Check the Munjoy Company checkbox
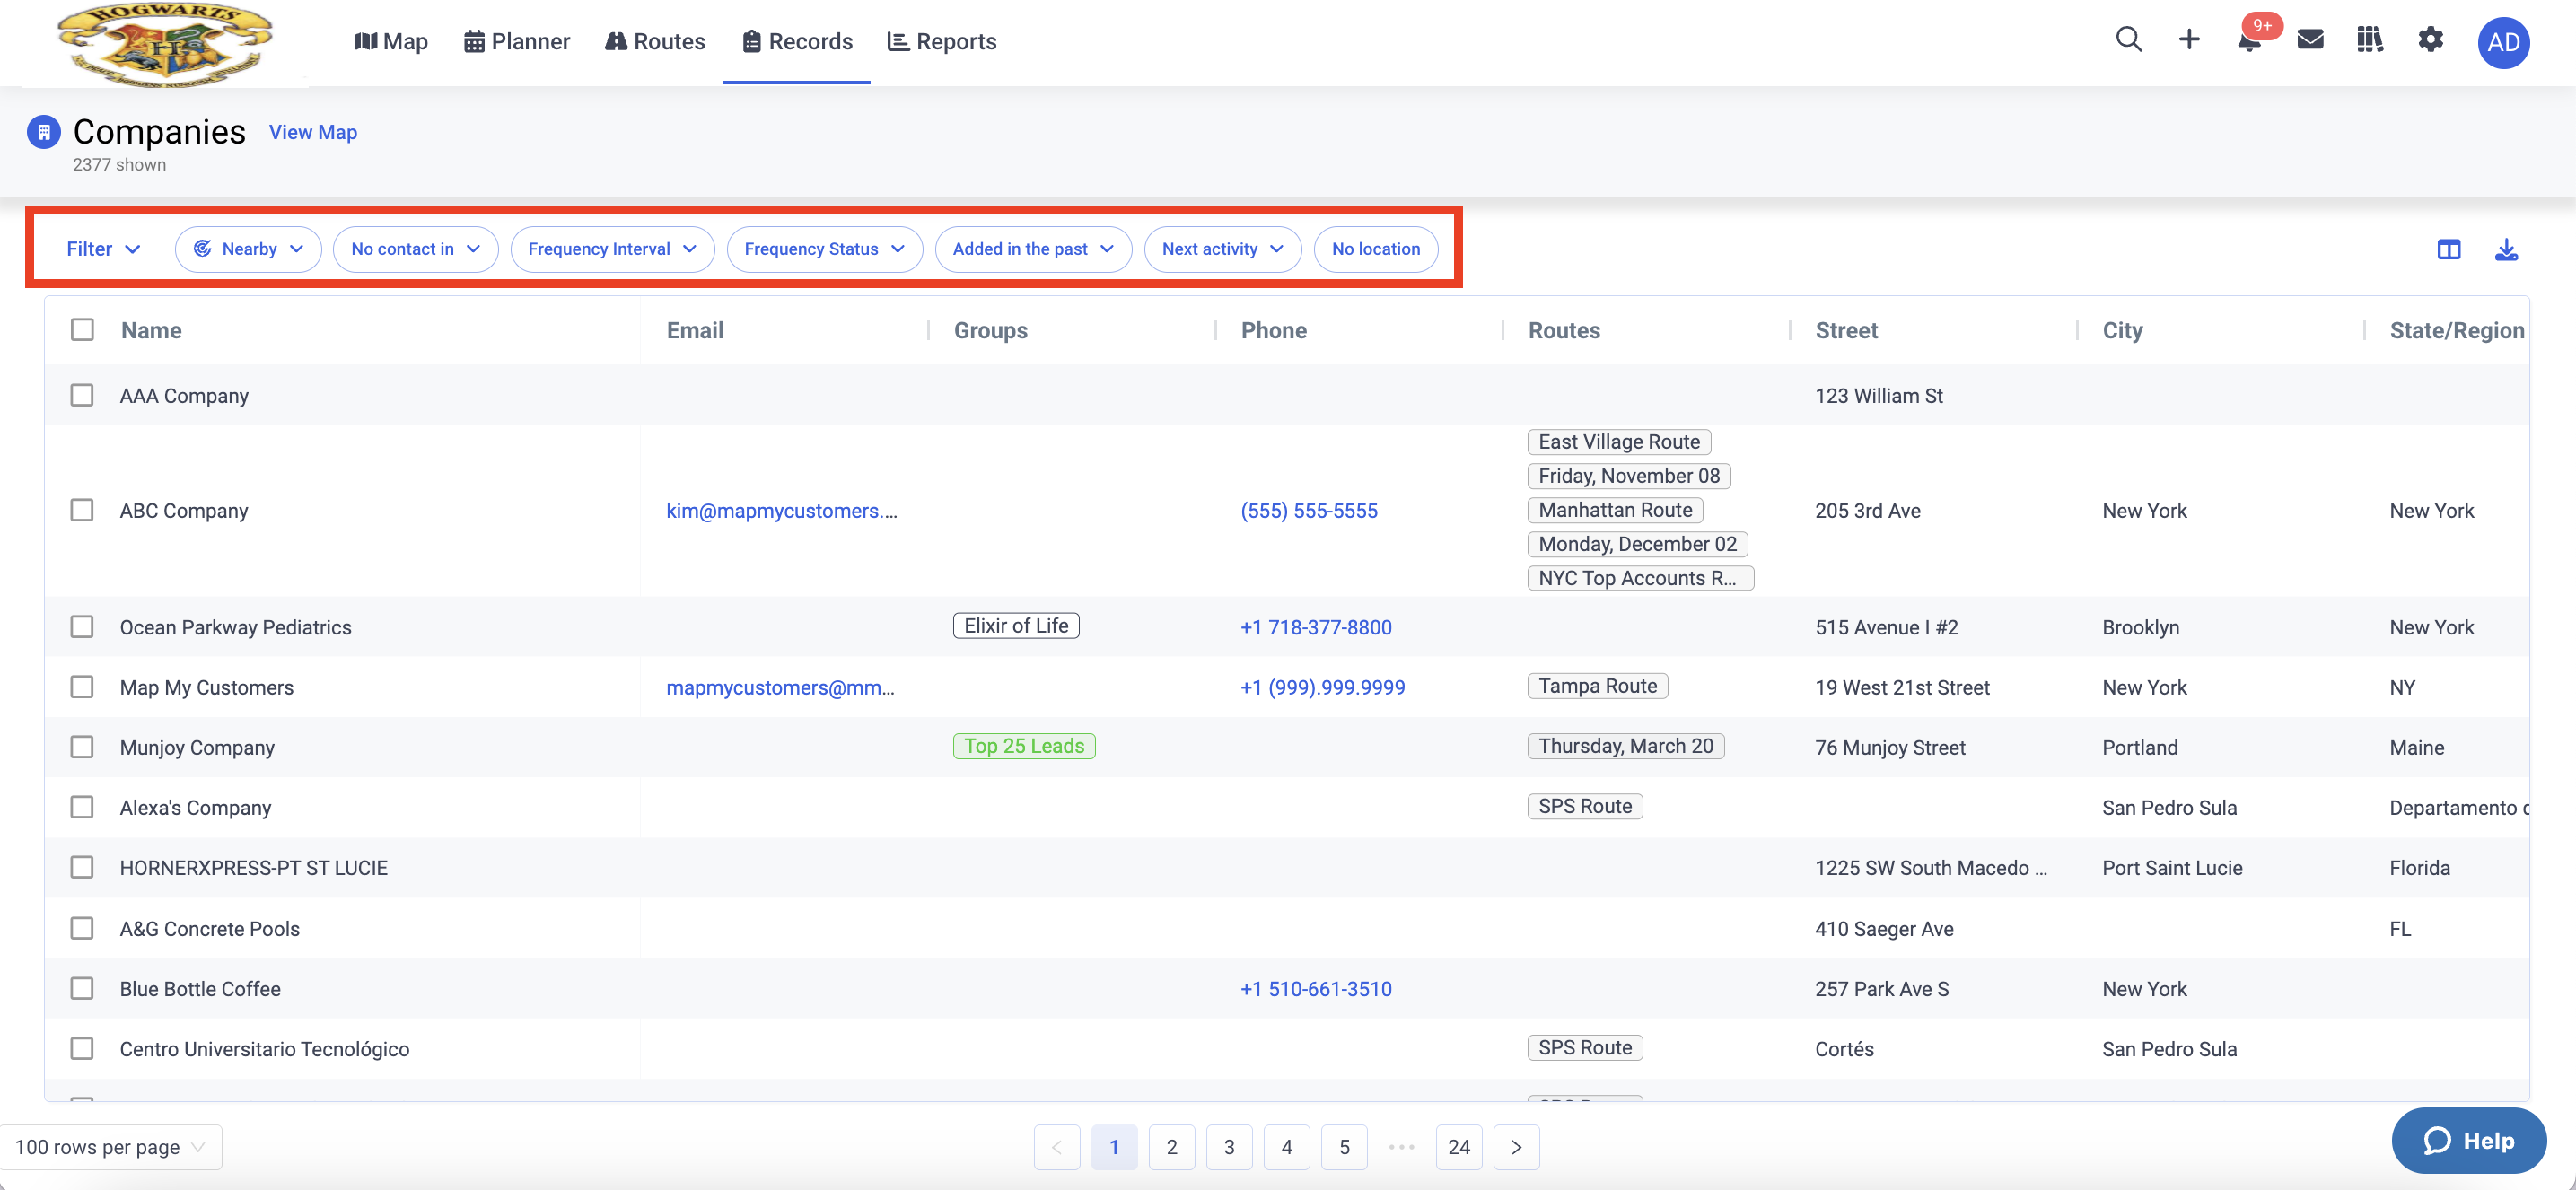2576x1190 pixels. (x=82, y=747)
